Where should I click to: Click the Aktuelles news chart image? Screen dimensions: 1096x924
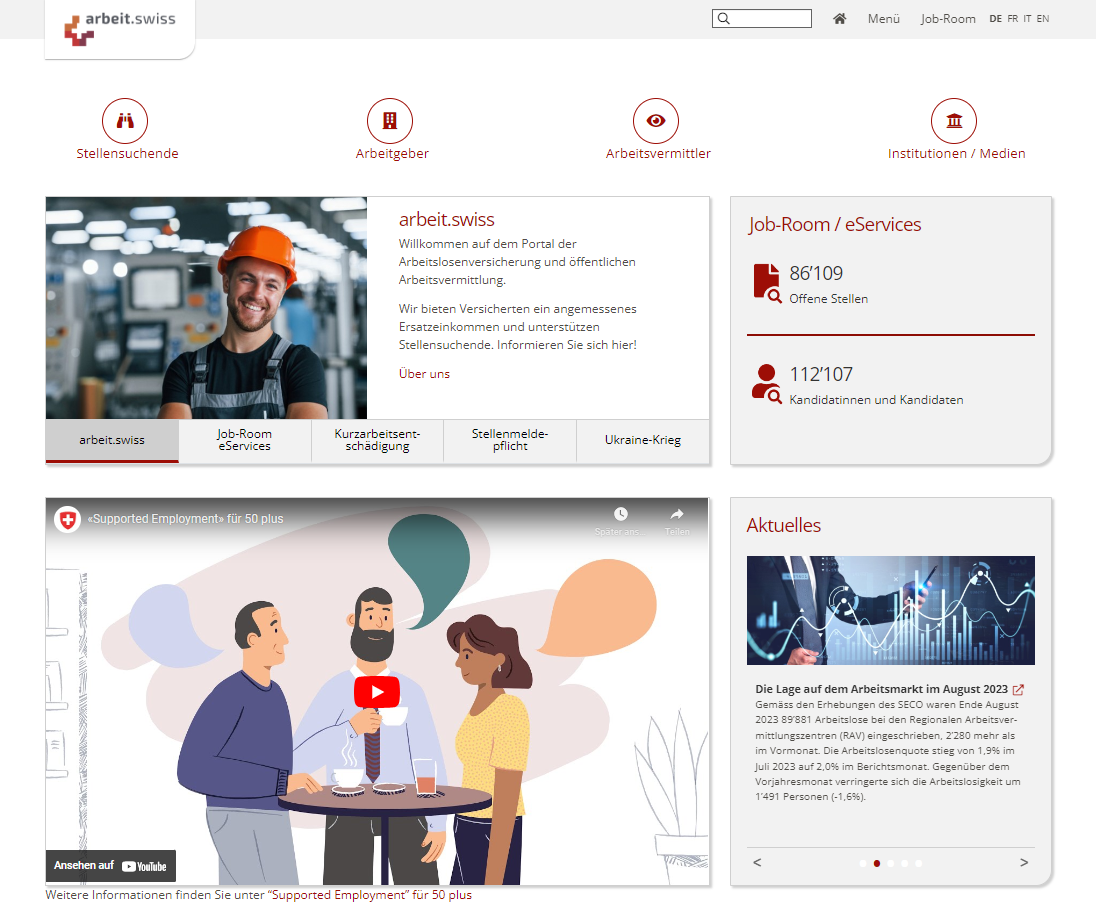890,611
